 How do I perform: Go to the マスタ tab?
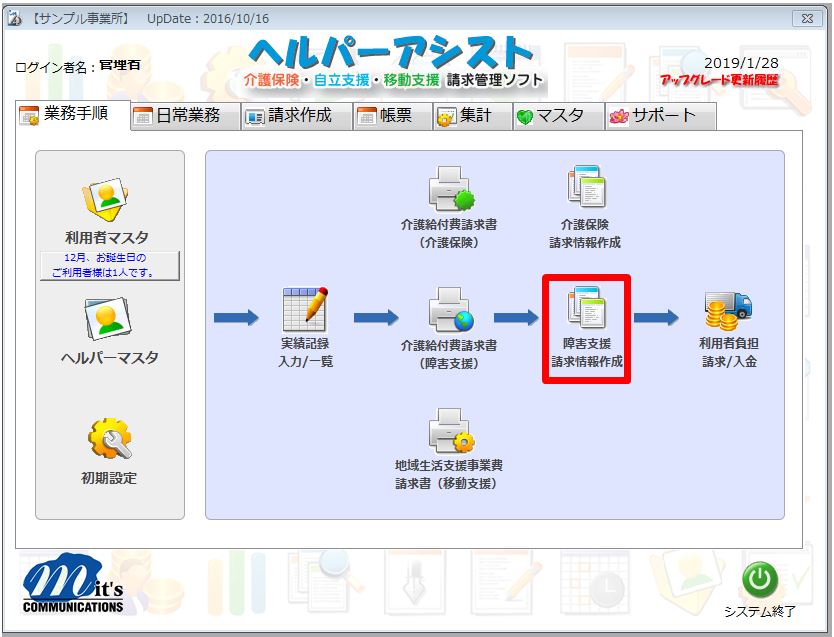558,116
